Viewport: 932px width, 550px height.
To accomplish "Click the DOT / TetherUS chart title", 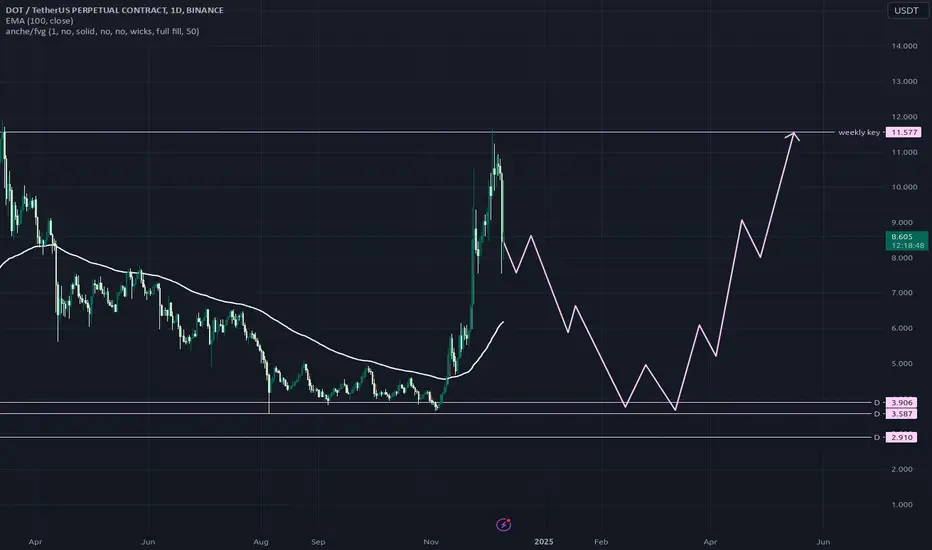I will (115, 10).
